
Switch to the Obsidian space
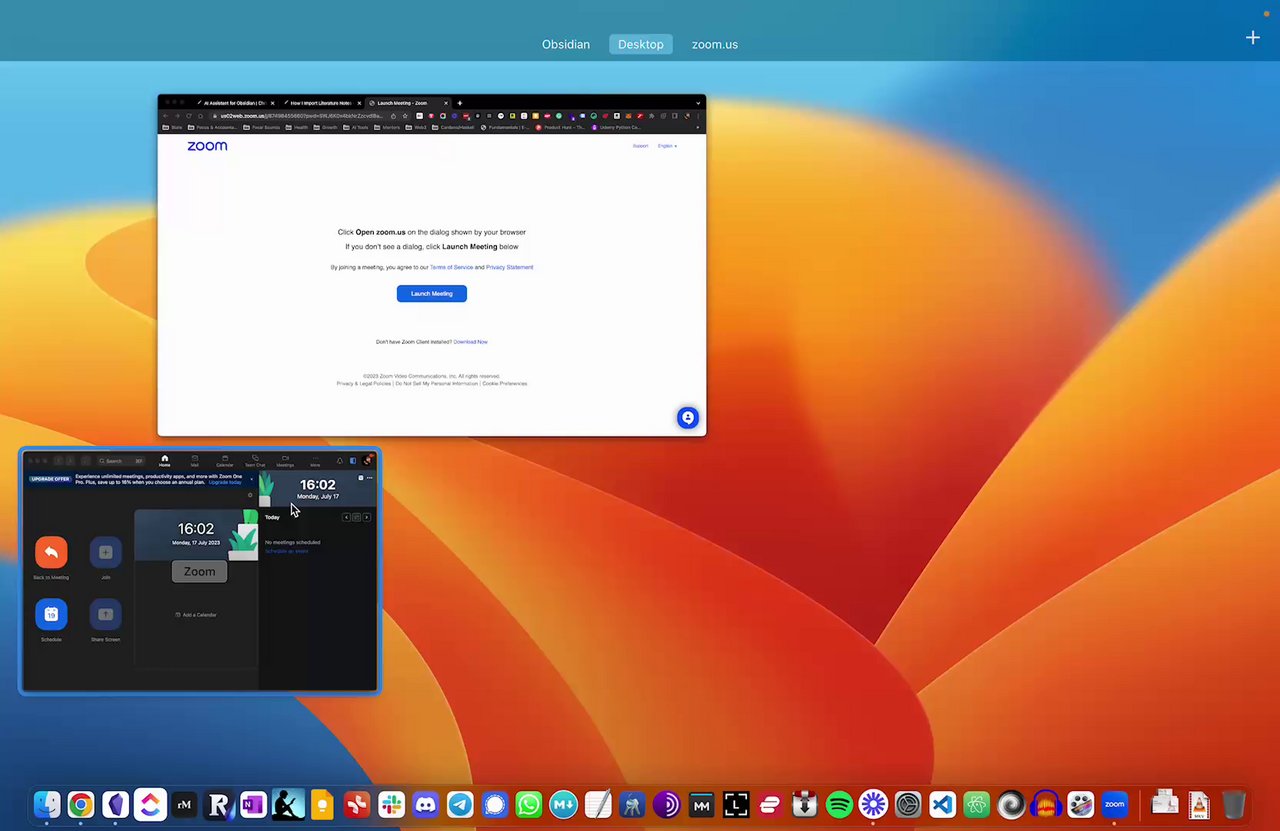tap(566, 44)
